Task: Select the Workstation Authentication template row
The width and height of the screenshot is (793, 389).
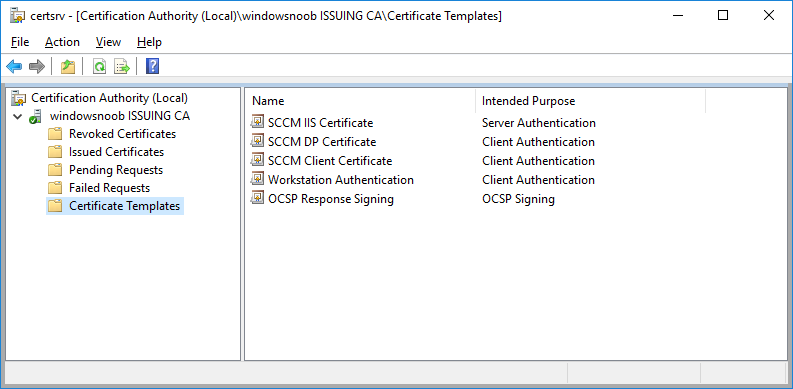Action: coord(423,180)
